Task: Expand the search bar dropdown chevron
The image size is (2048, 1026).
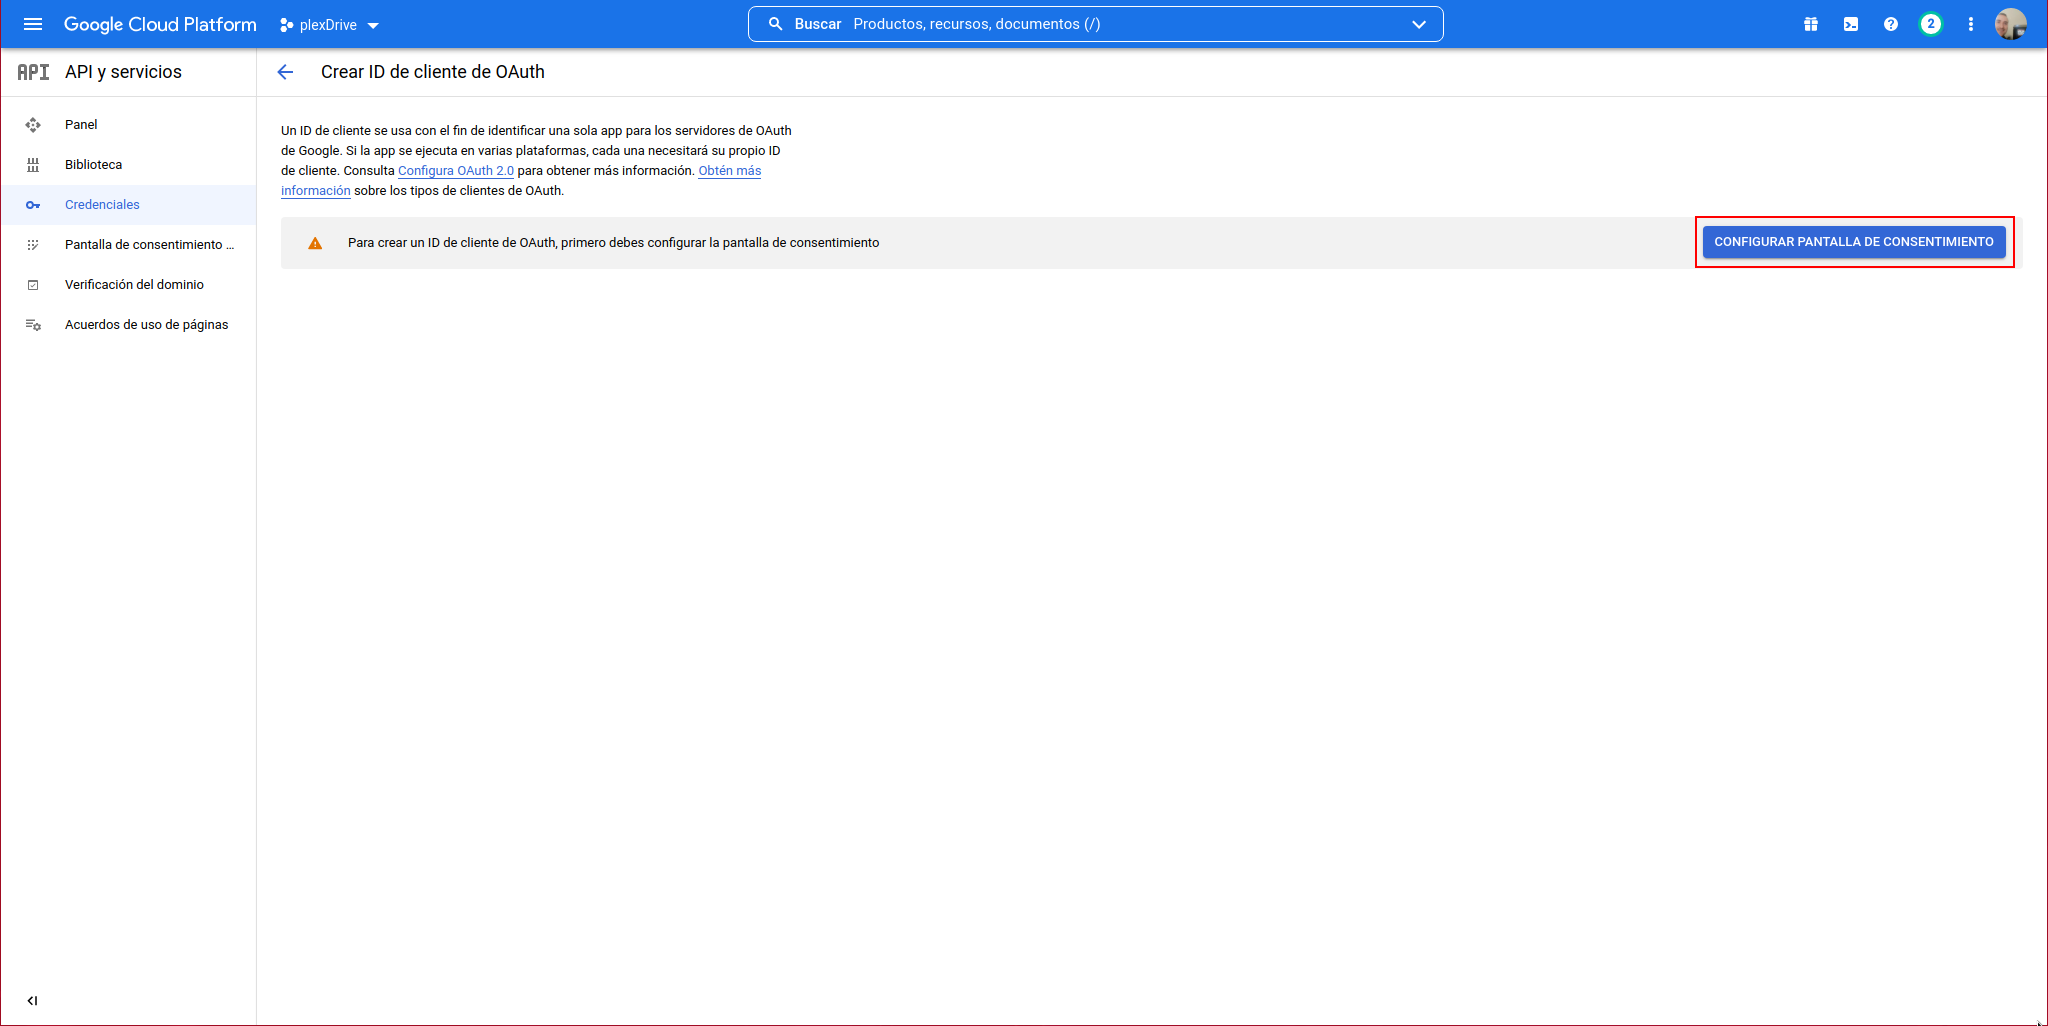Action: pyautogui.click(x=1419, y=24)
